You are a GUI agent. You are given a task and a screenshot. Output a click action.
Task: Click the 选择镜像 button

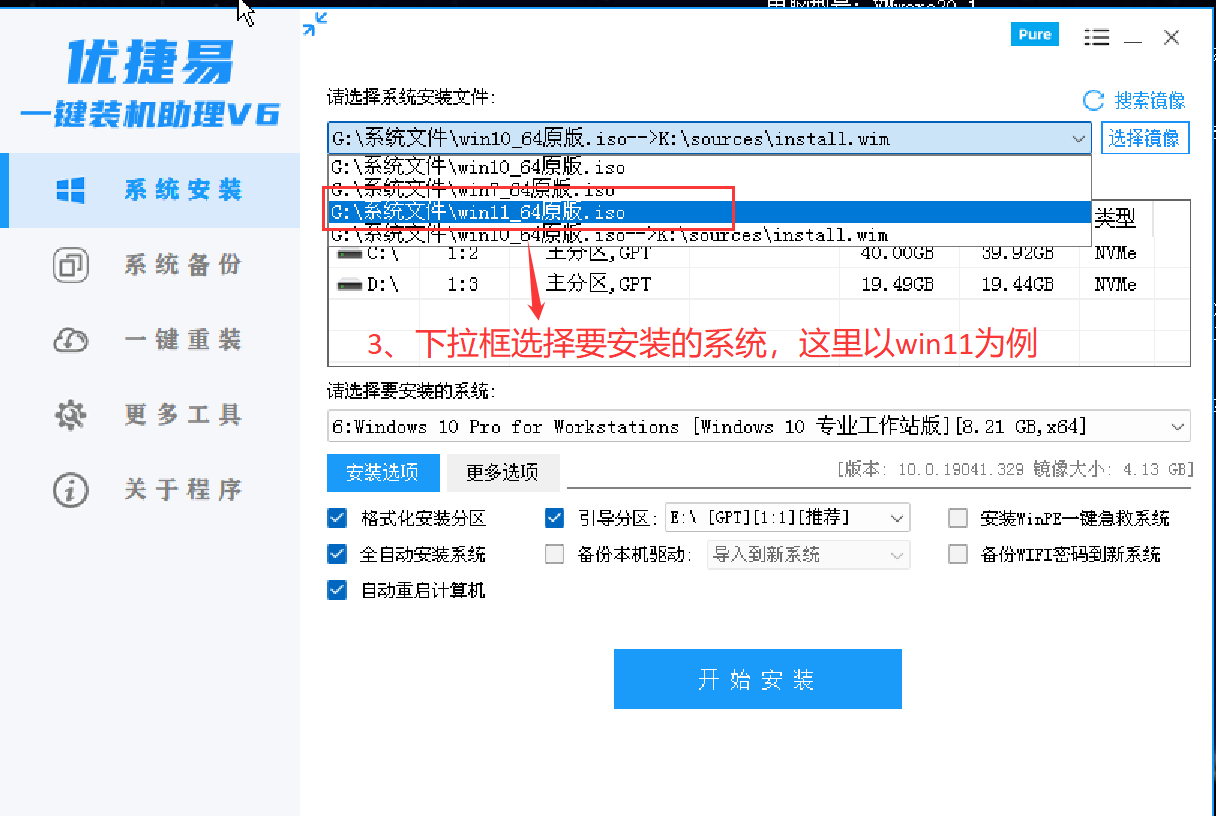[x=1145, y=138]
